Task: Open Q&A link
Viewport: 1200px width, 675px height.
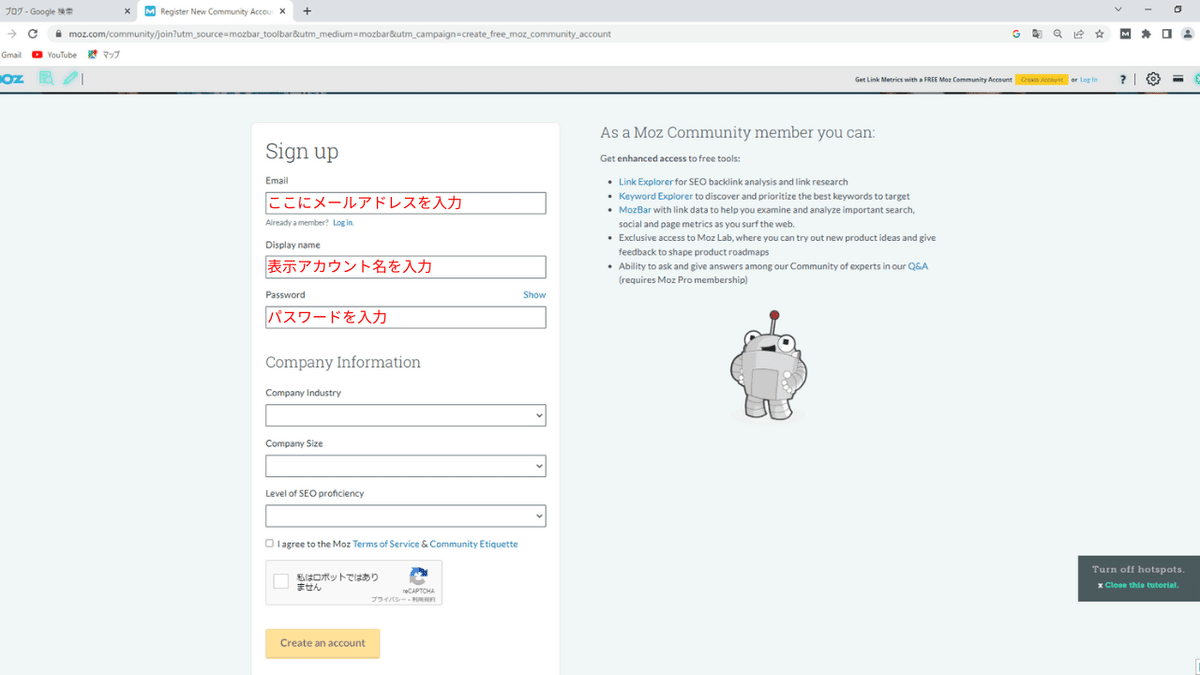Action: (x=918, y=266)
